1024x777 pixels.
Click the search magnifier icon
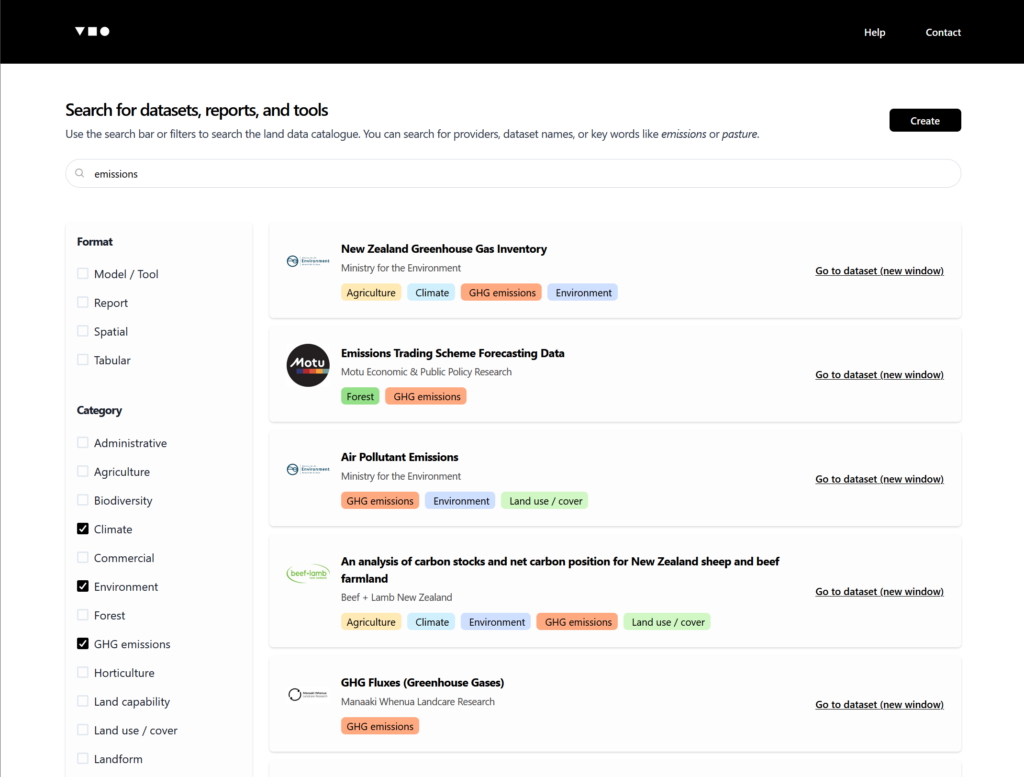tap(80, 174)
